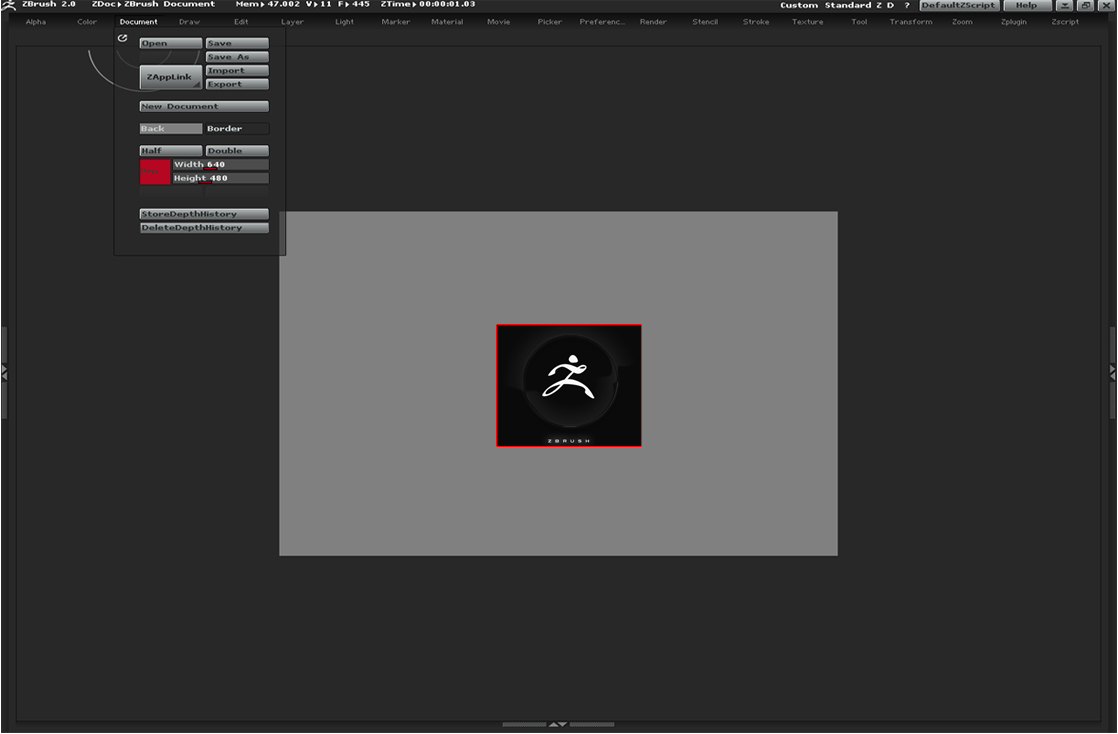This screenshot has width=1118, height=734.
Task: Open the Stencil menu
Action: [x=704, y=22]
